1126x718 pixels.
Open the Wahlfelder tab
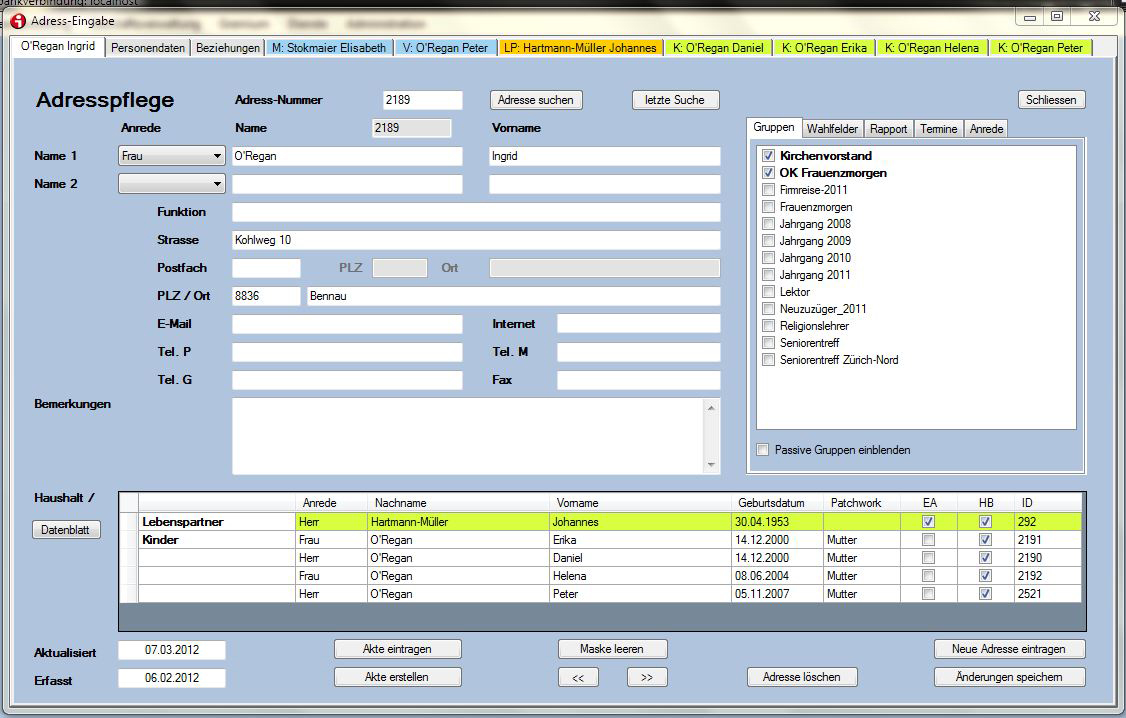pyautogui.click(x=832, y=129)
